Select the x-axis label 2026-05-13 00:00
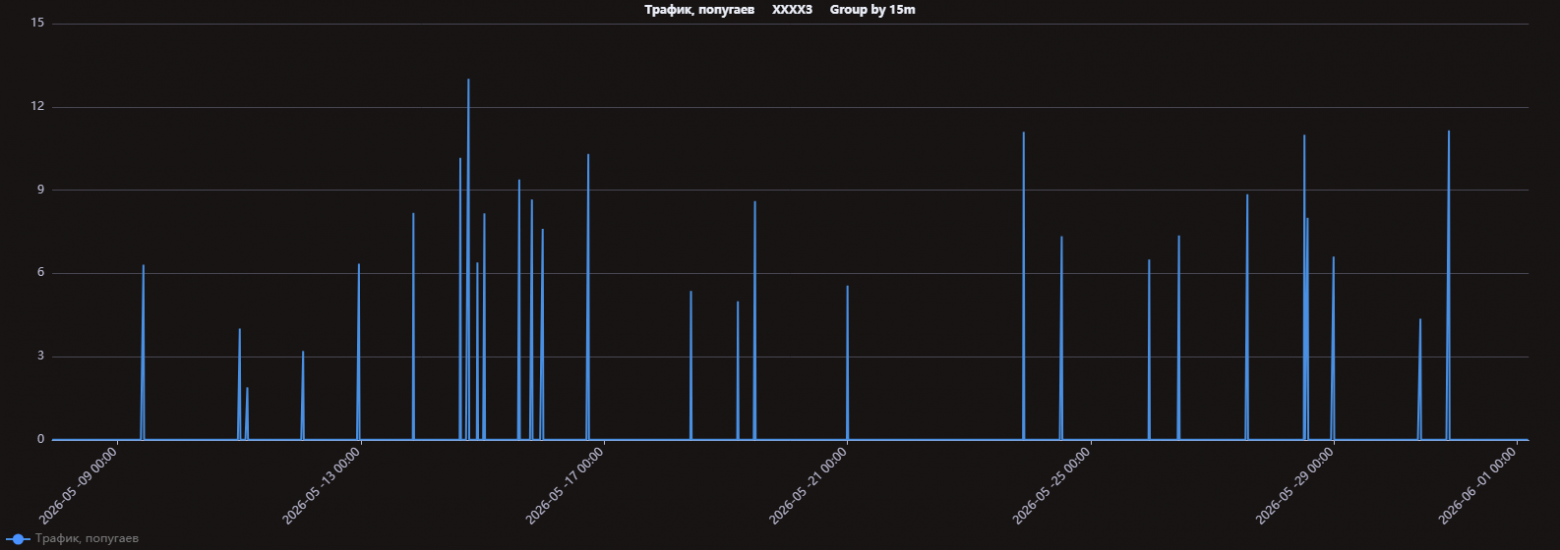The width and height of the screenshot is (1560, 550). pos(322,486)
